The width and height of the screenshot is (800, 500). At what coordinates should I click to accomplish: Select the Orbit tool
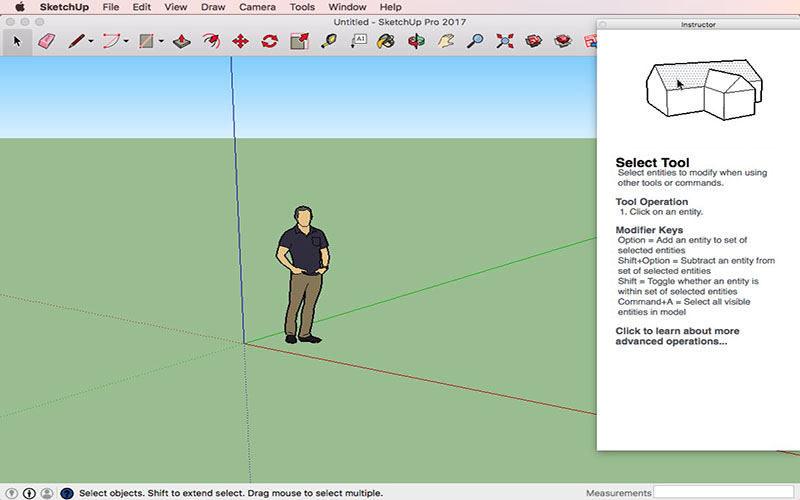tap(416, 41)
